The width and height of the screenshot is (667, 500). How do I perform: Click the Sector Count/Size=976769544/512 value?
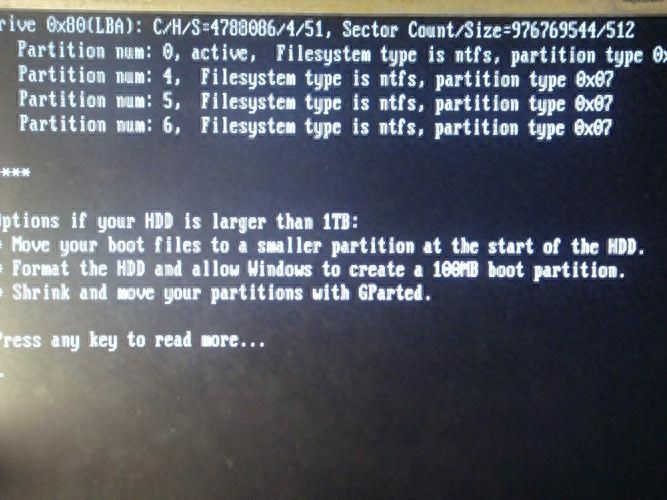[x=488, y=30]
